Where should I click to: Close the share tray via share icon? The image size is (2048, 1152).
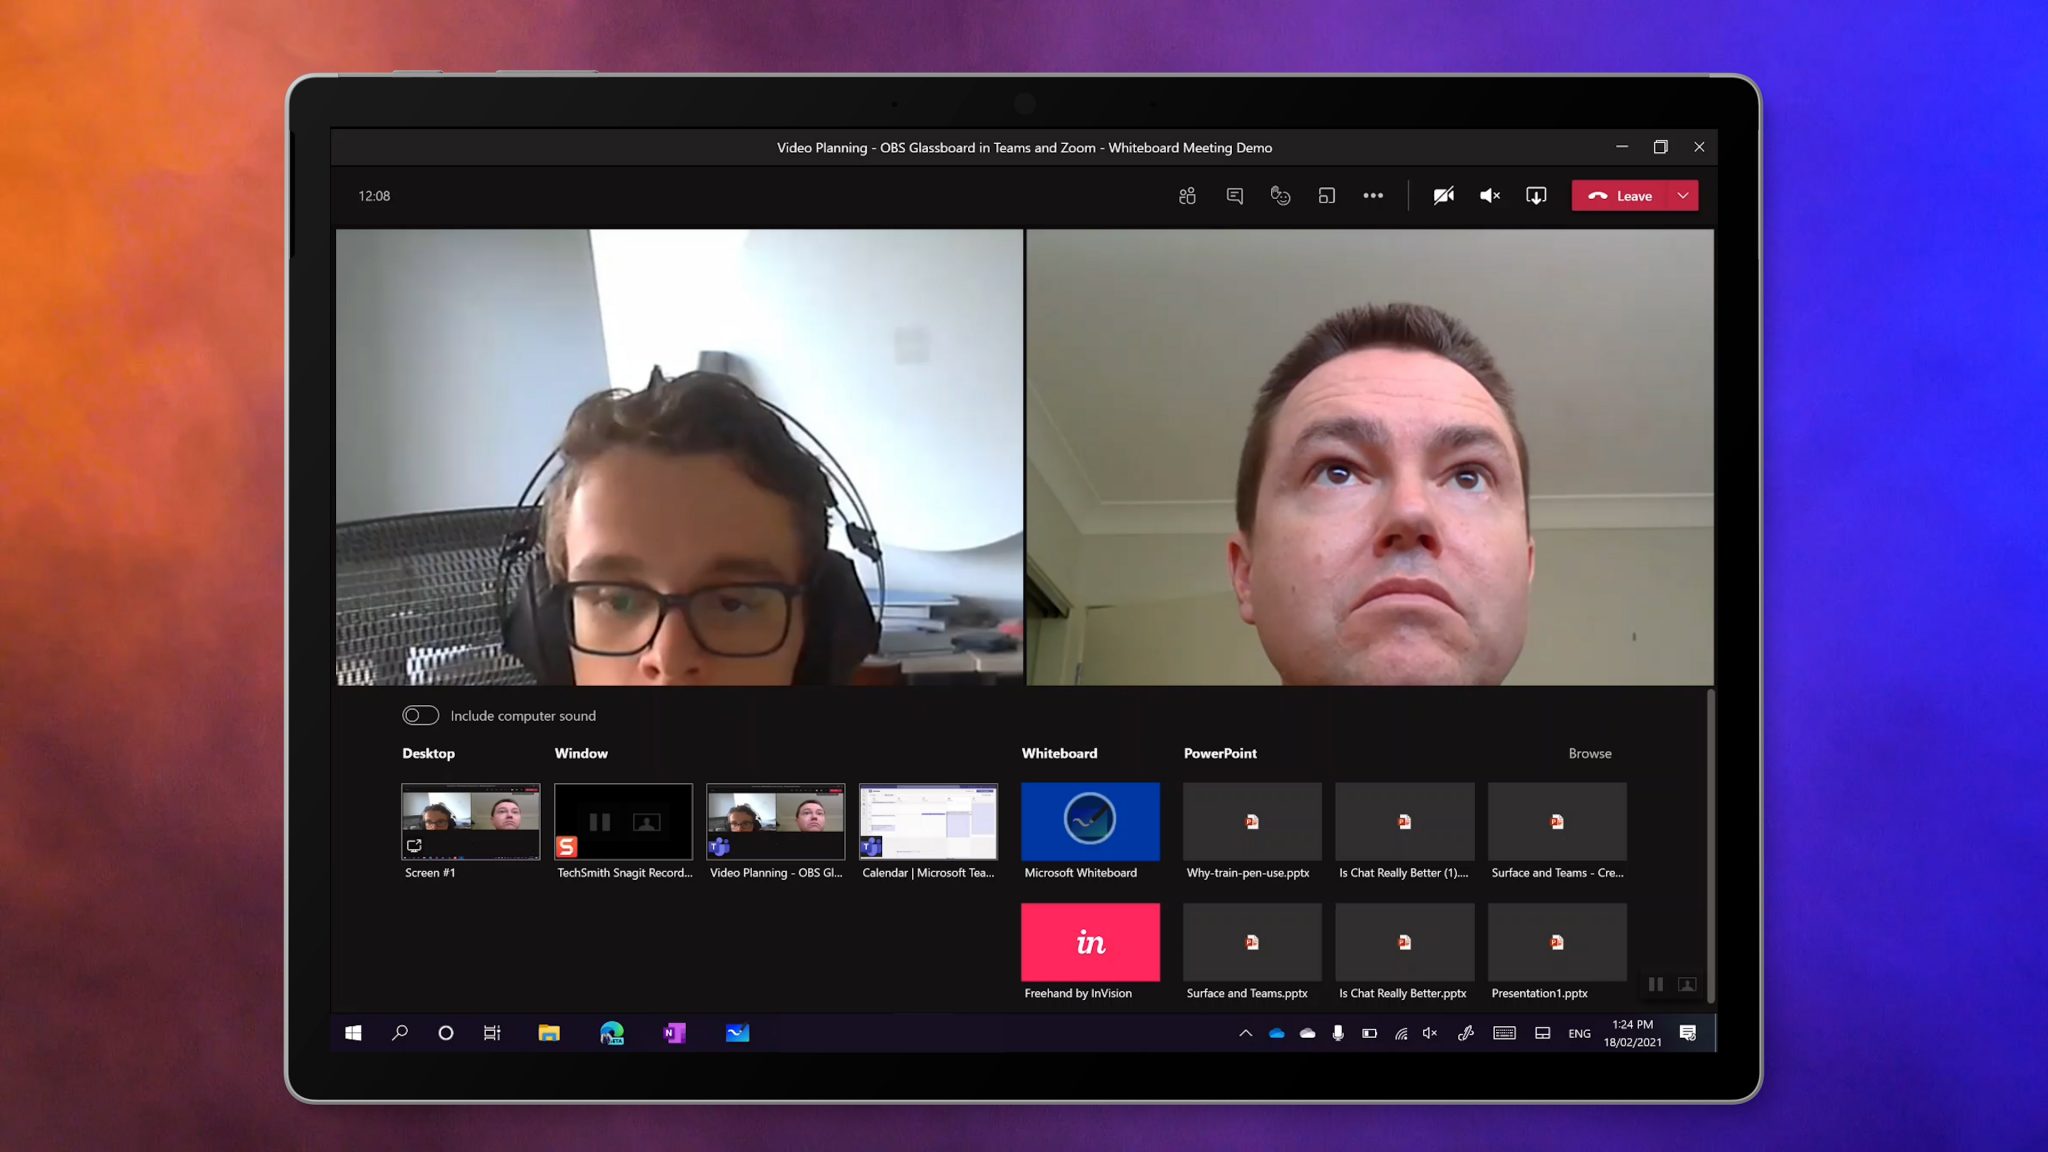(x=1536, y=196)
